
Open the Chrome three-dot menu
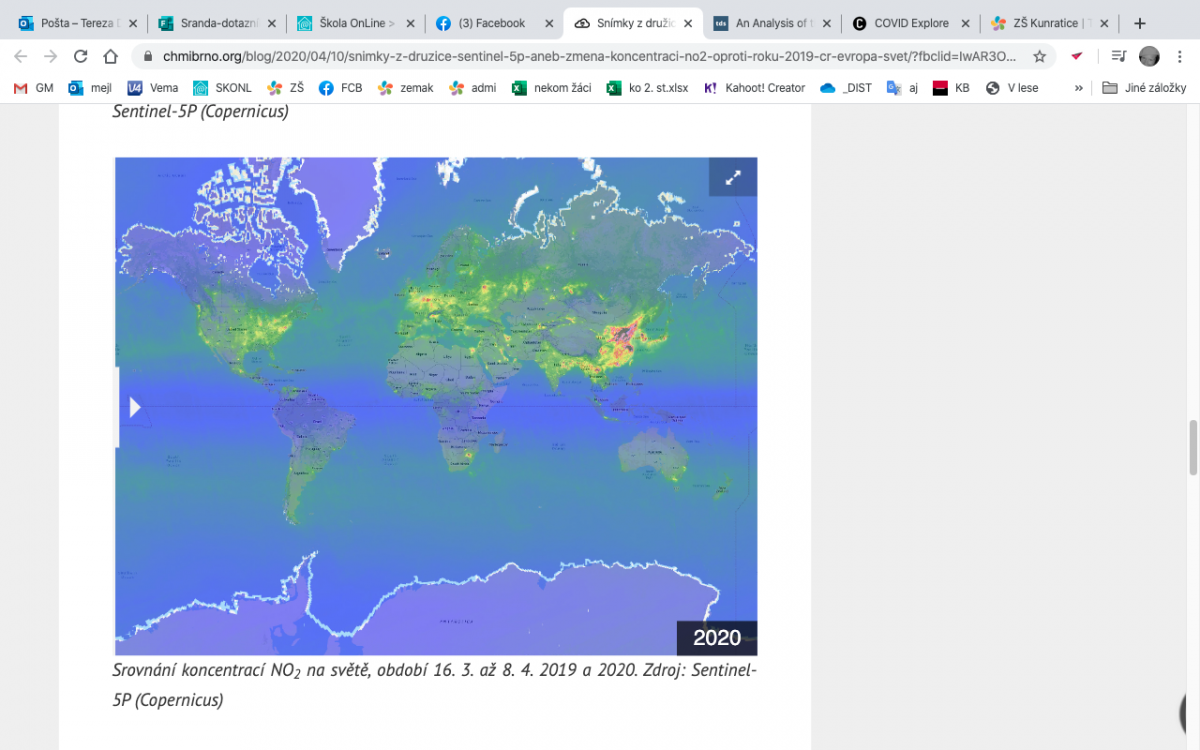click(1181, 56)
